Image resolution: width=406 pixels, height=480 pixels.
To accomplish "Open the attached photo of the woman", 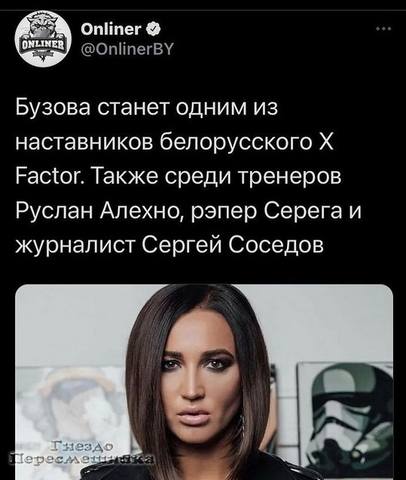I will coord(204,382).
